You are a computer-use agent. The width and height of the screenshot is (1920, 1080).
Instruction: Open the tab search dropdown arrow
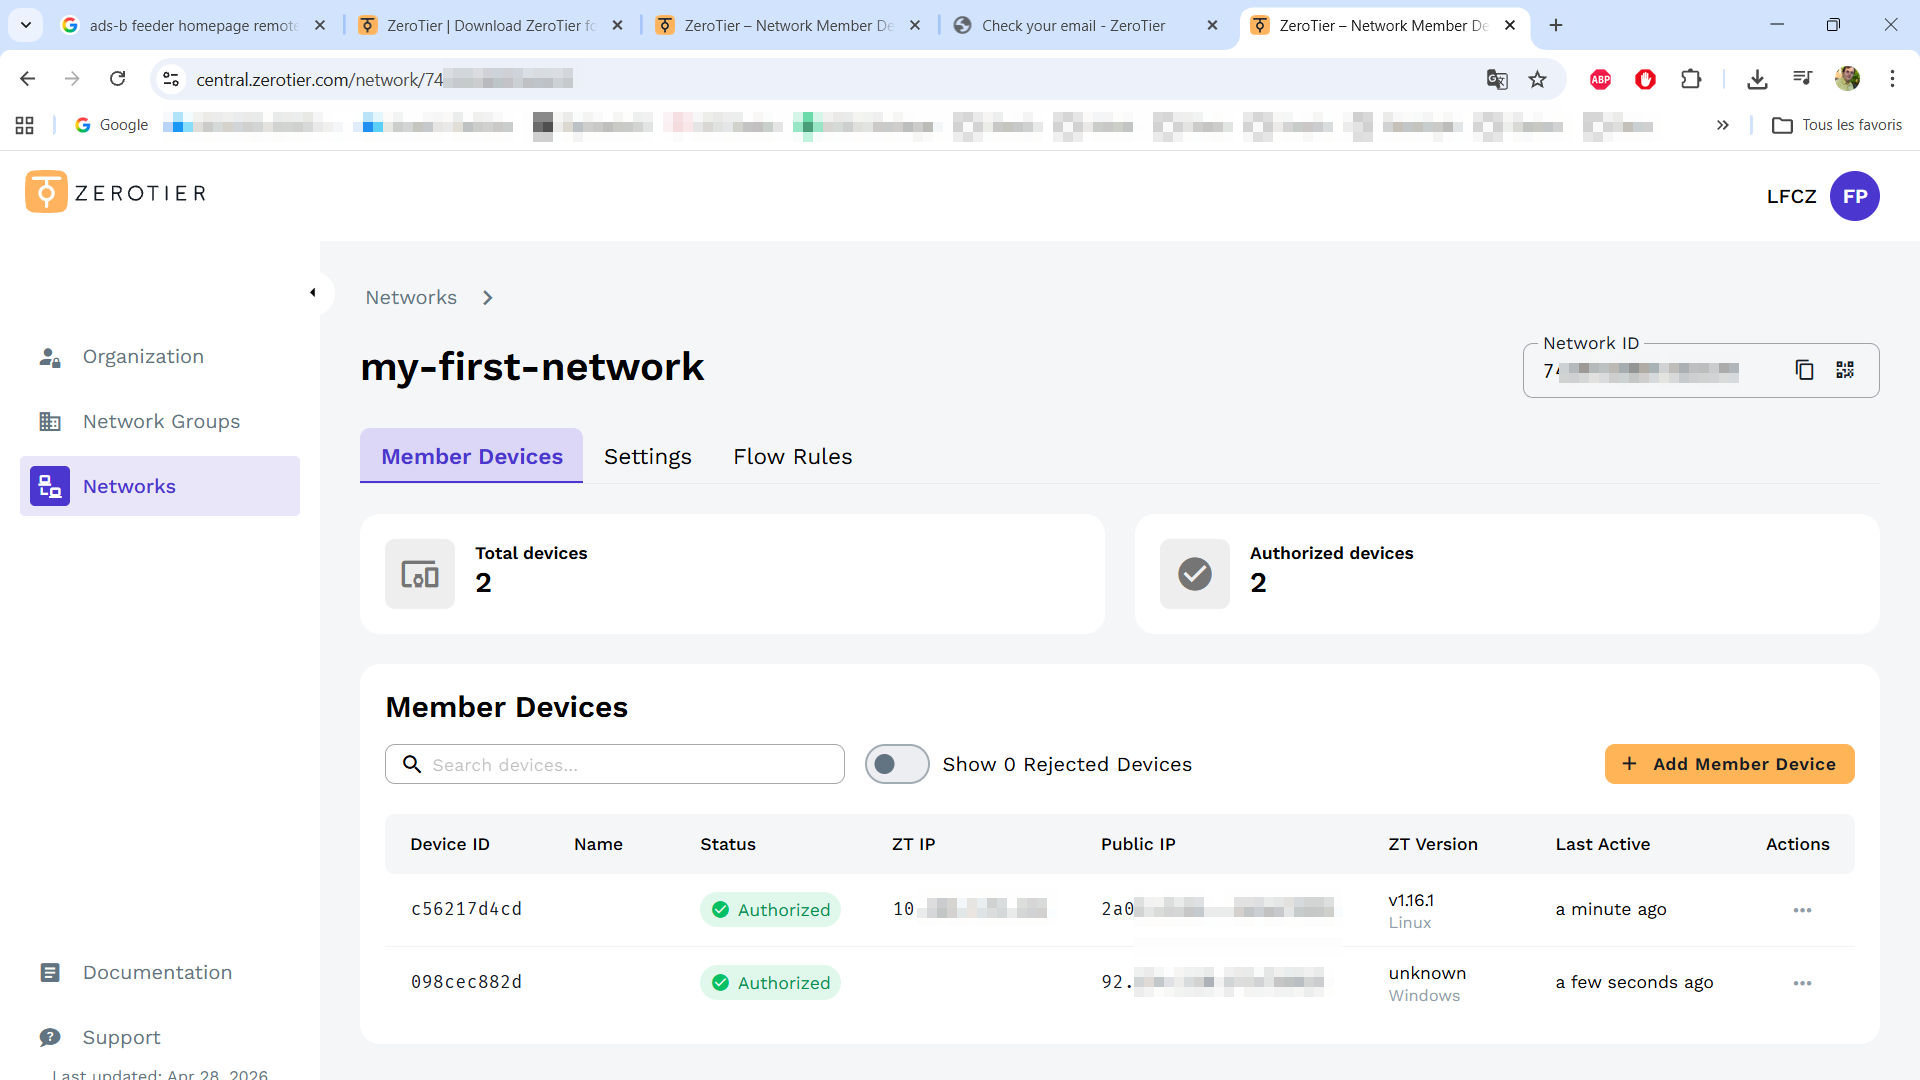[x=26, y=25]
